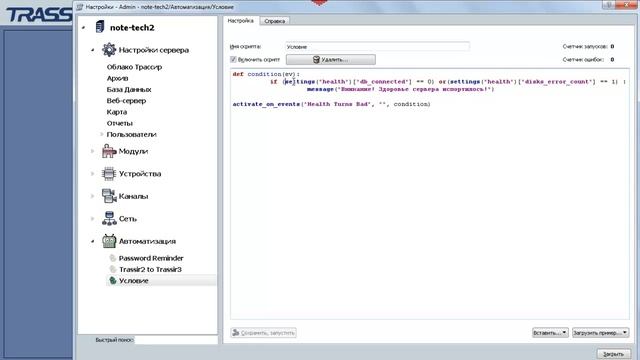Click the Счетчик запусков label
Screen dimensions: 640x360
(x=585, y=47)
